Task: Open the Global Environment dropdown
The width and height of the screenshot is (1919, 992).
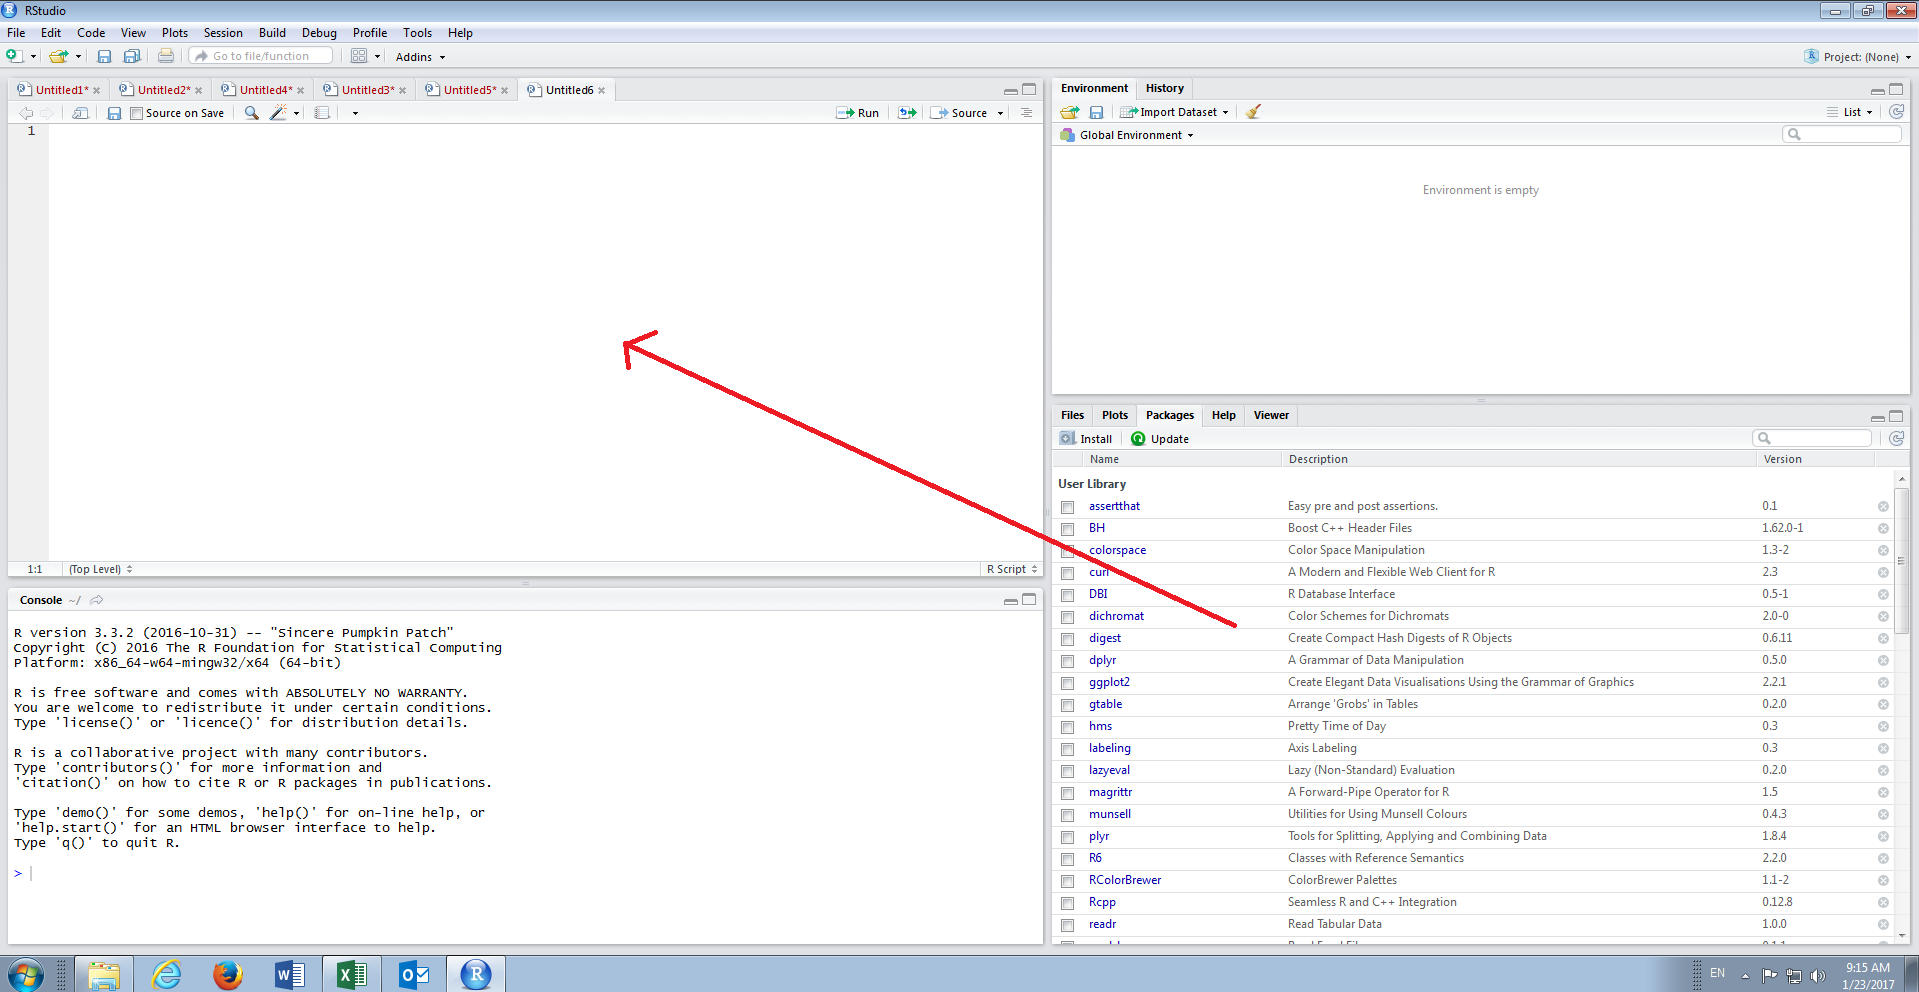Action: (1128, 135)
